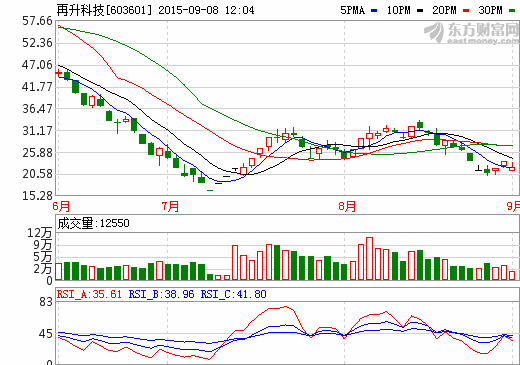This screenshot has width=520, height=365.
Task: Click the RSI_B:38.96 indicator value
Action: pos(161,294)
